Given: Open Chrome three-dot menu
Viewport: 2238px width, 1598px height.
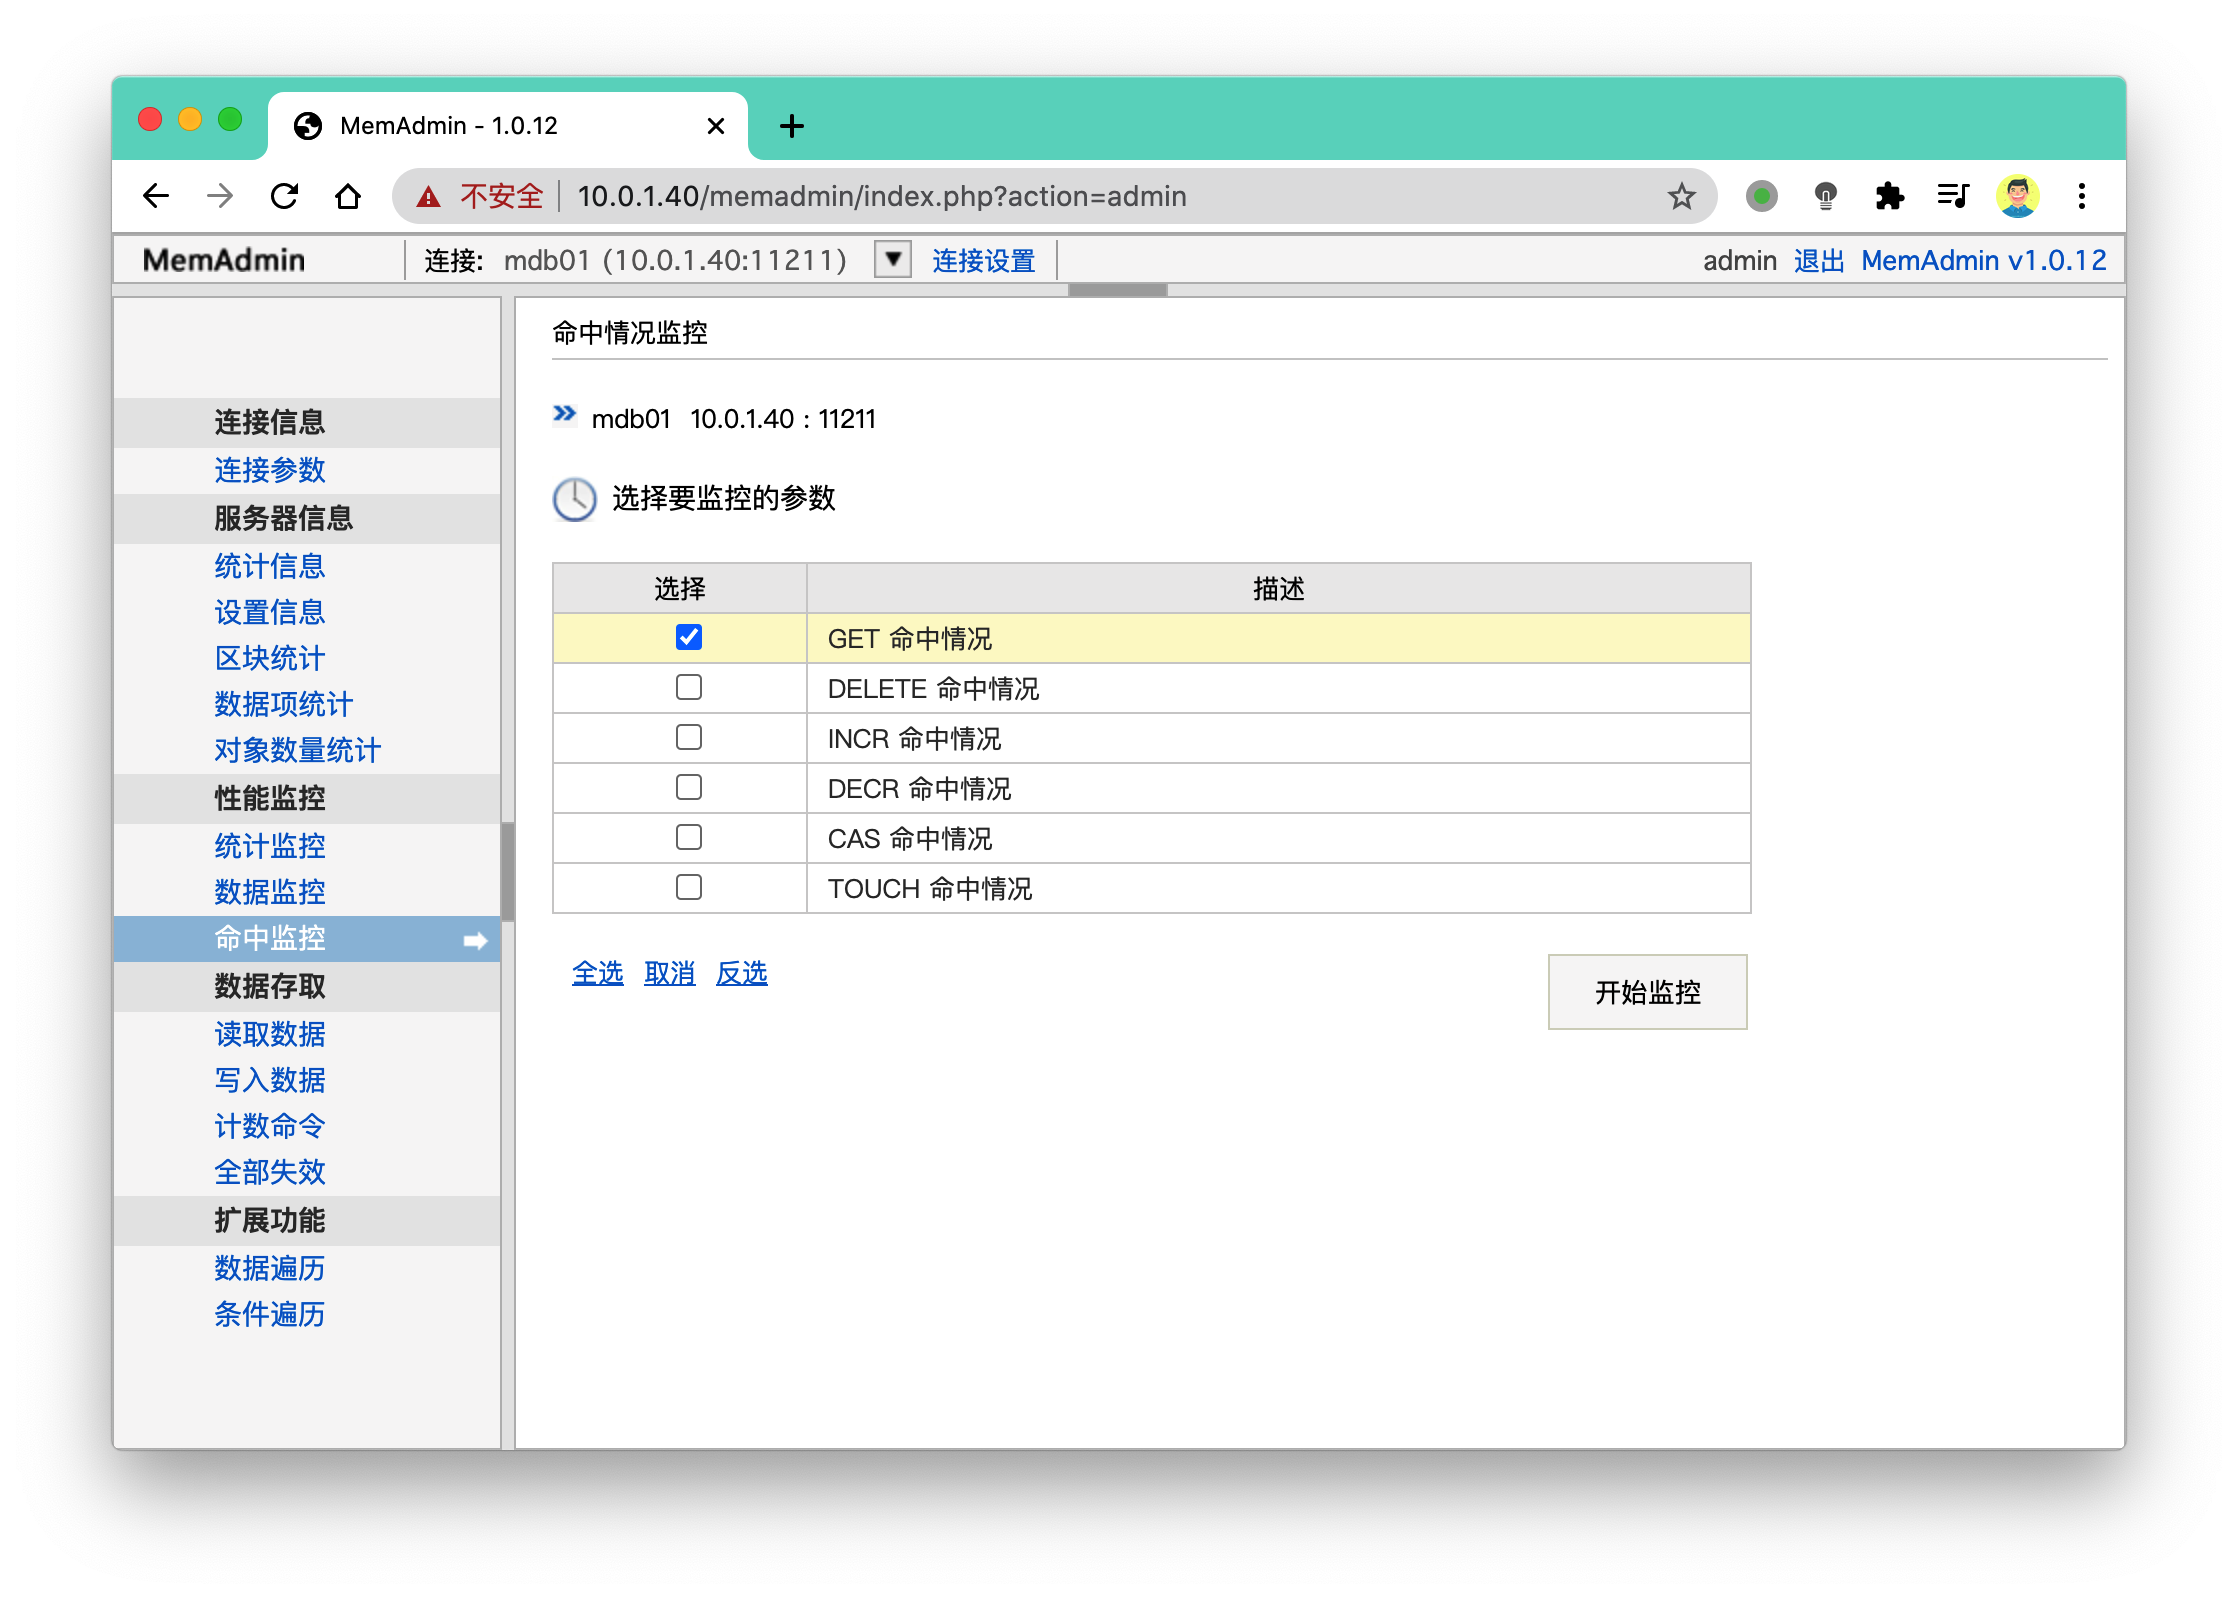Looking at the screenshot, I should click(2082, 196).
